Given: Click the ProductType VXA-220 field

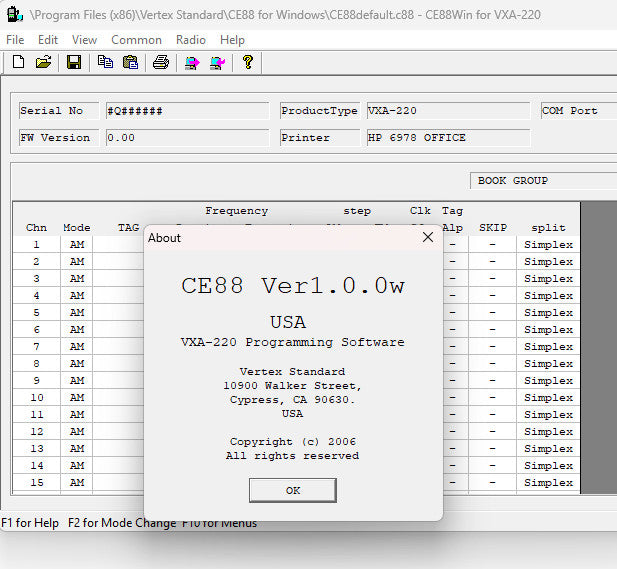Looking at the screenshot, I should click(448, 111).
